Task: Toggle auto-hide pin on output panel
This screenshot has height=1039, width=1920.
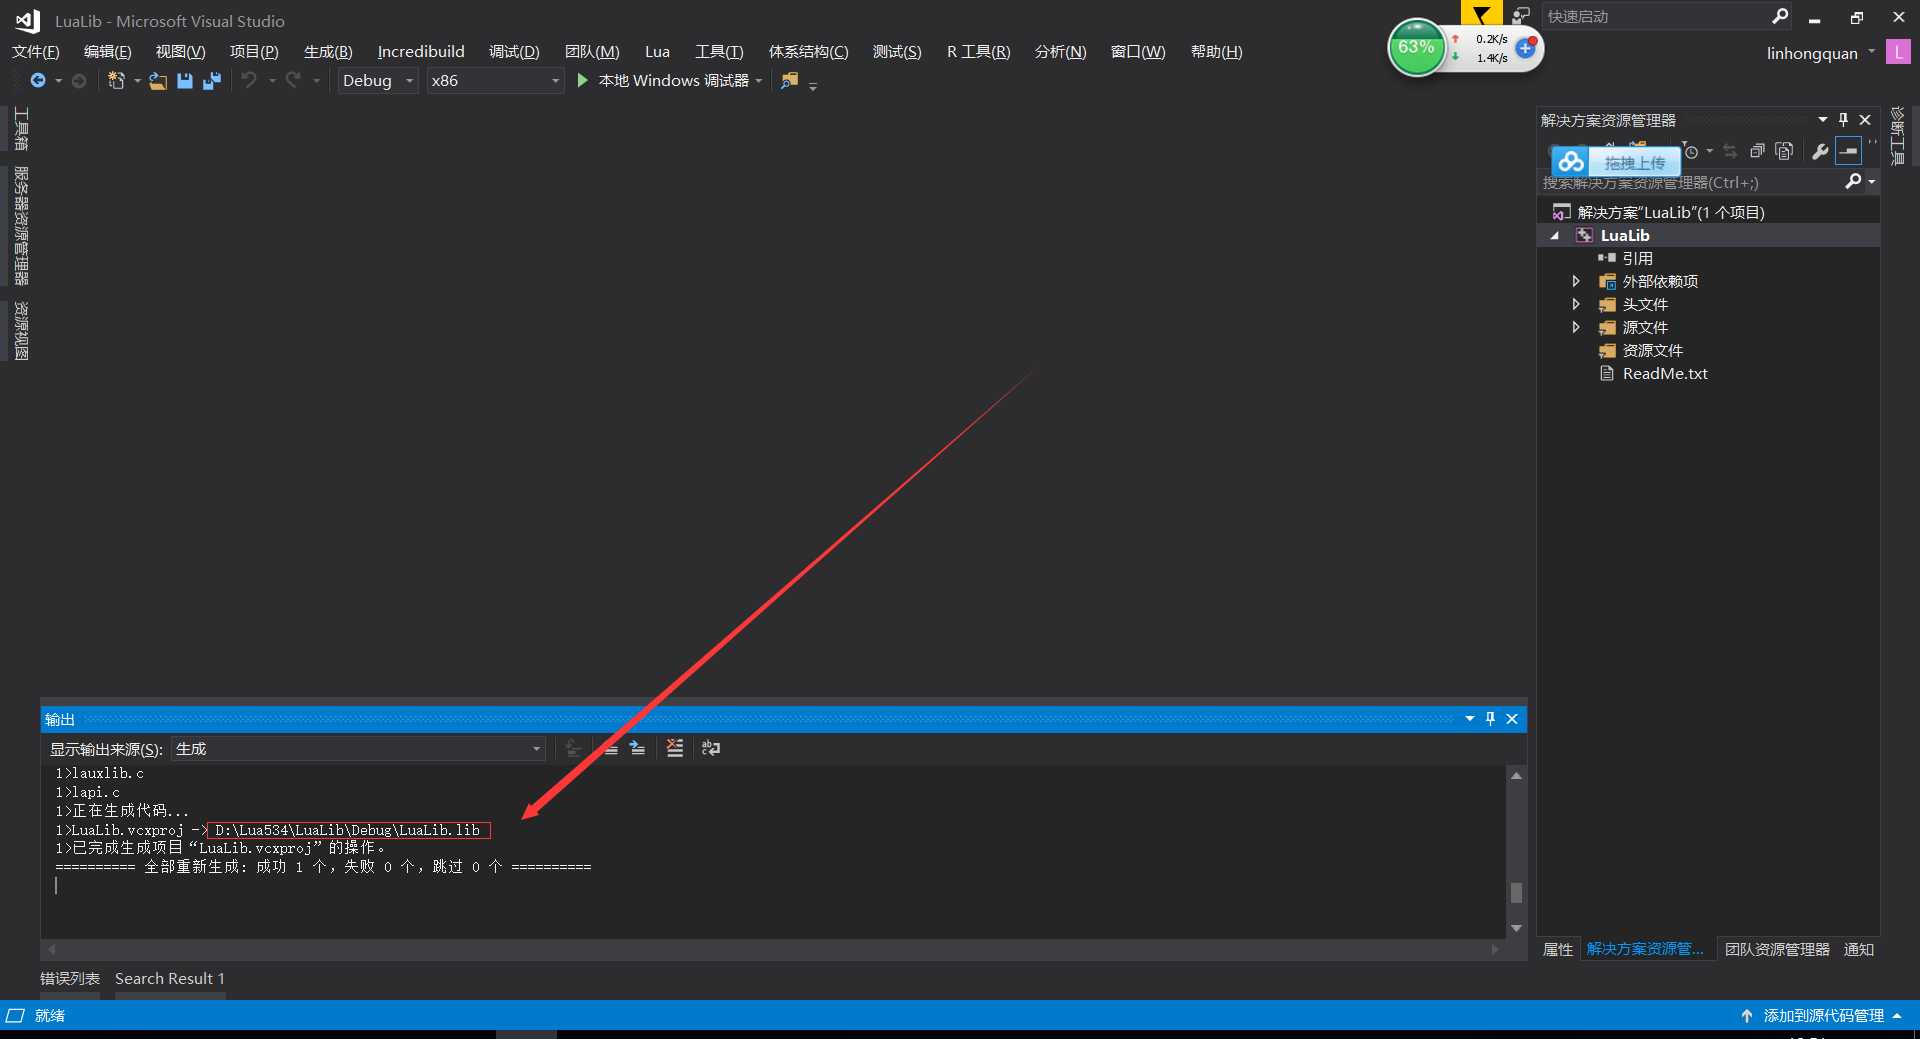Action: [1490, 718]
